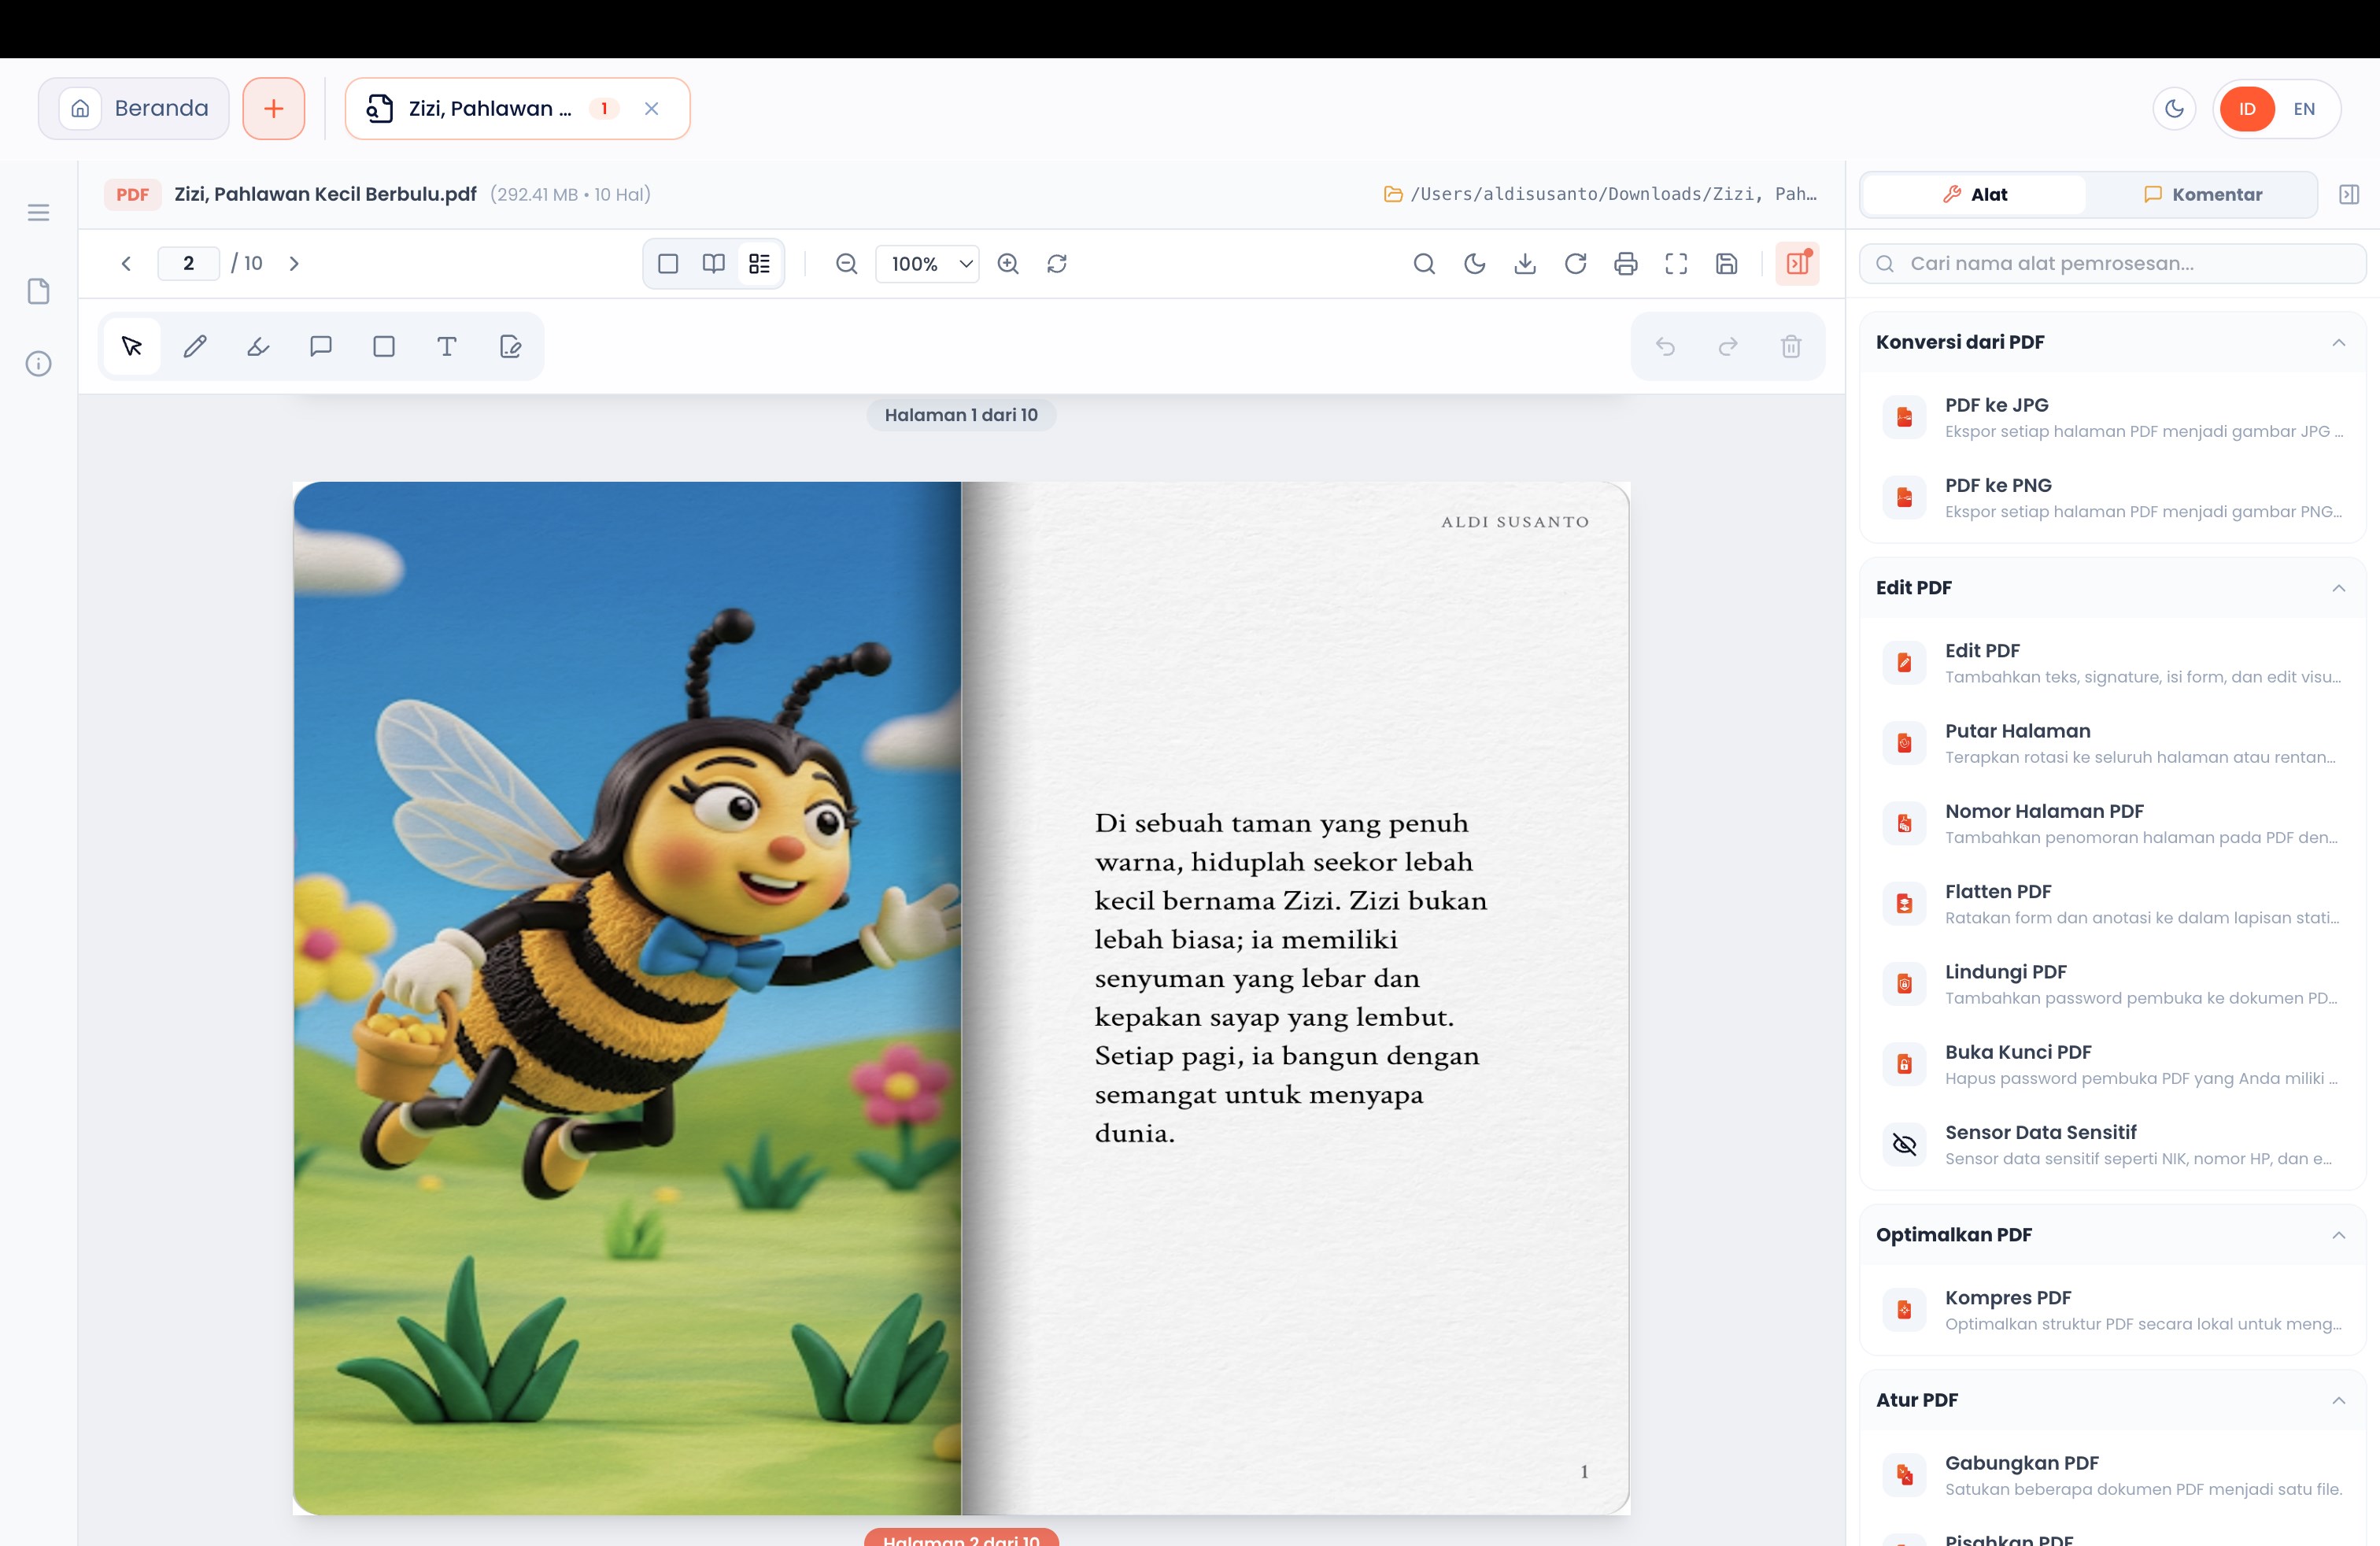Image resolution: width=2380 pixels, height=1546 pixels.
Task: Print the document
Action: [x=1626, y=263]
